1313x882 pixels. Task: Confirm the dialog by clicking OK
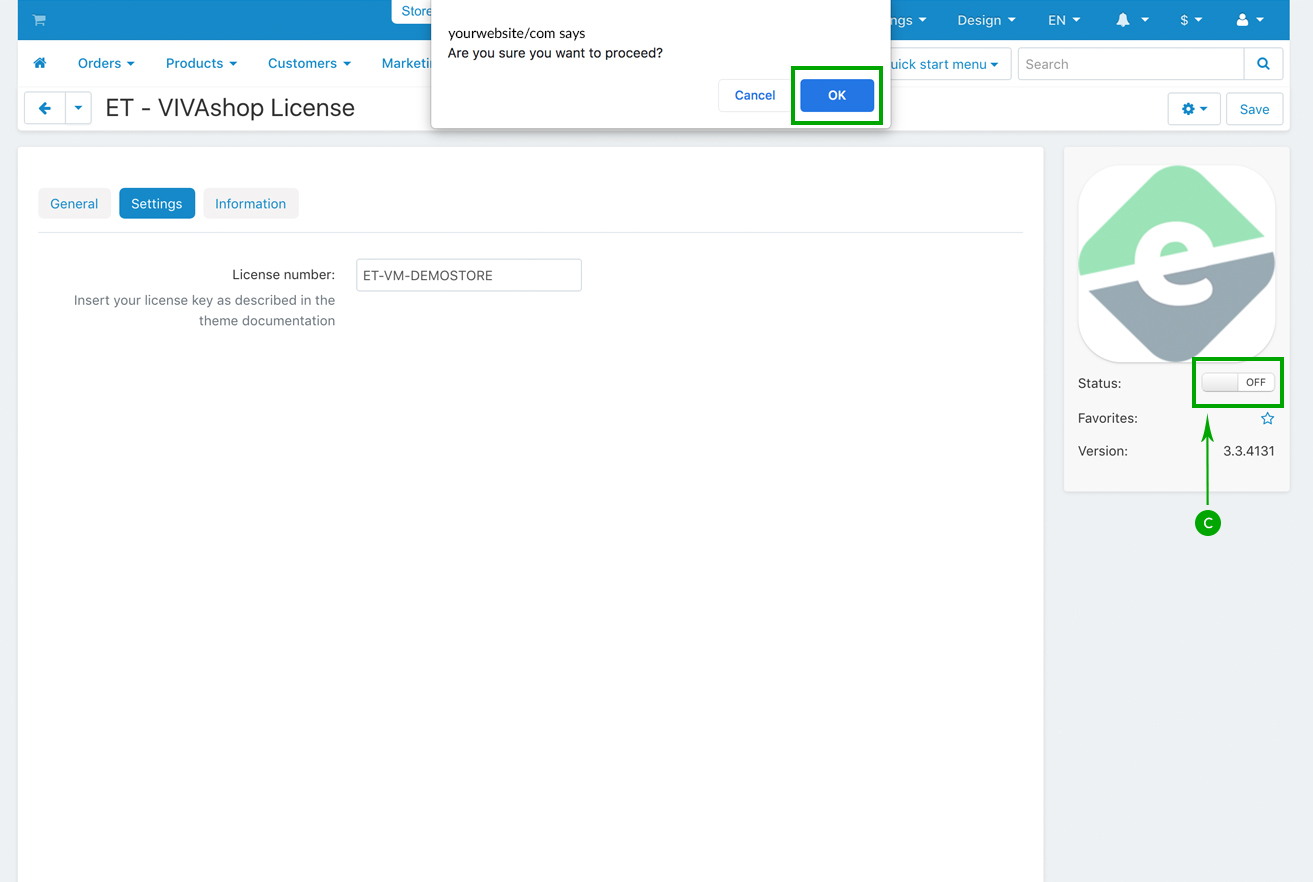tap(837, 95)
